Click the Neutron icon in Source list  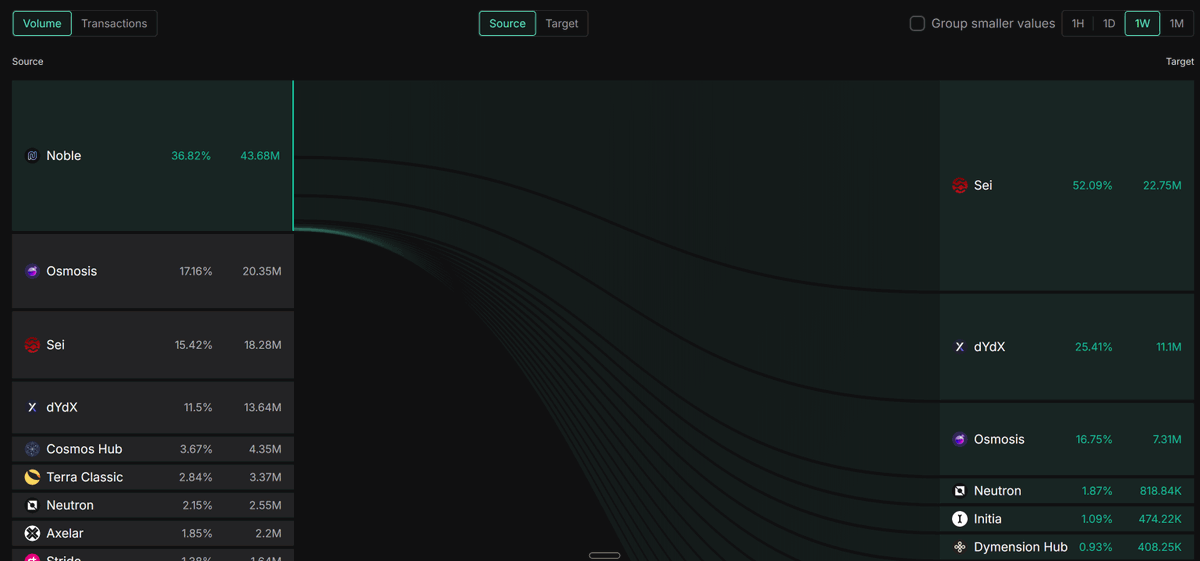[x=32, y=505]
